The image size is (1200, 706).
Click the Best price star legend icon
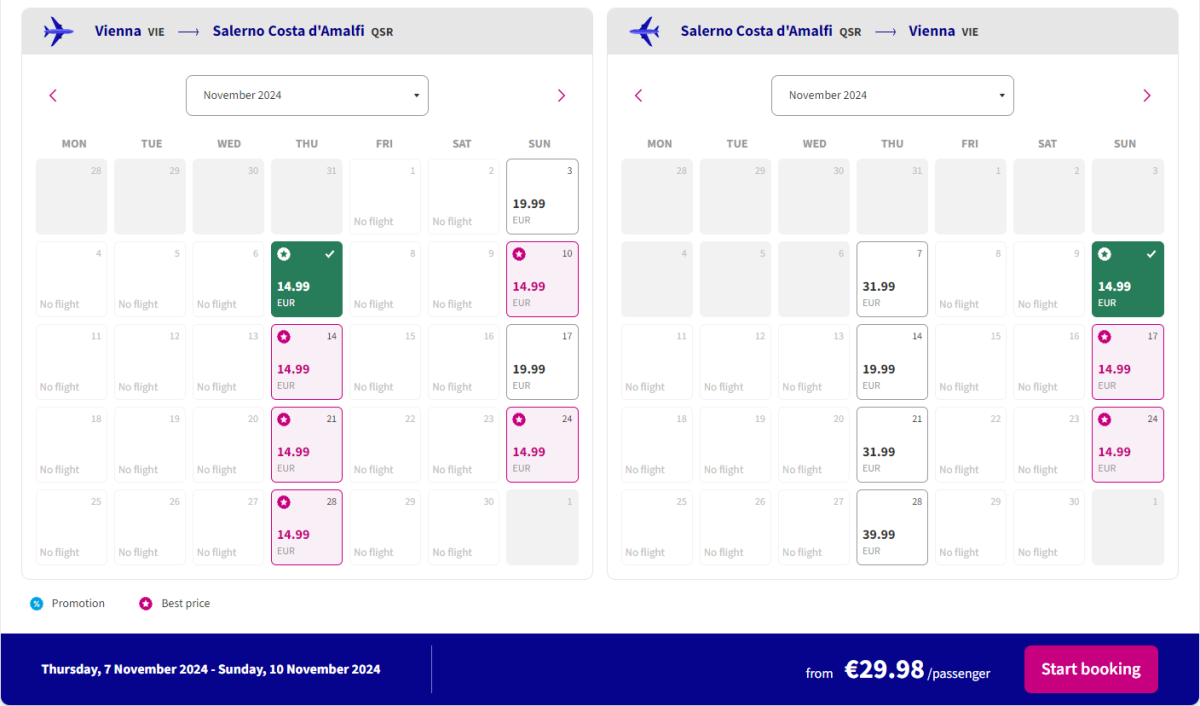tap(146, 603)
